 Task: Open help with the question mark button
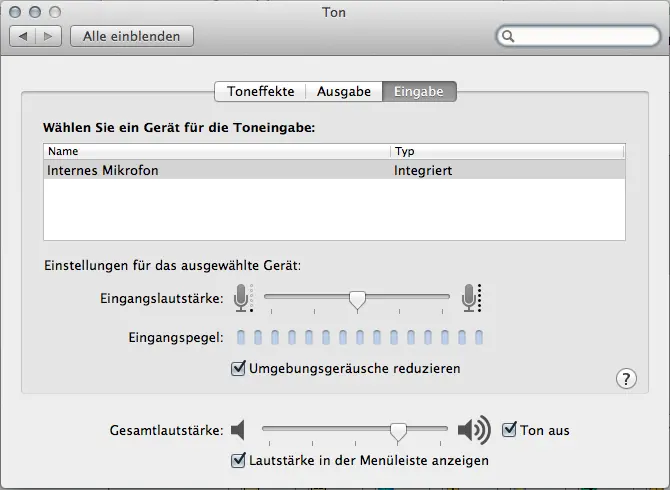coord(626,378)
